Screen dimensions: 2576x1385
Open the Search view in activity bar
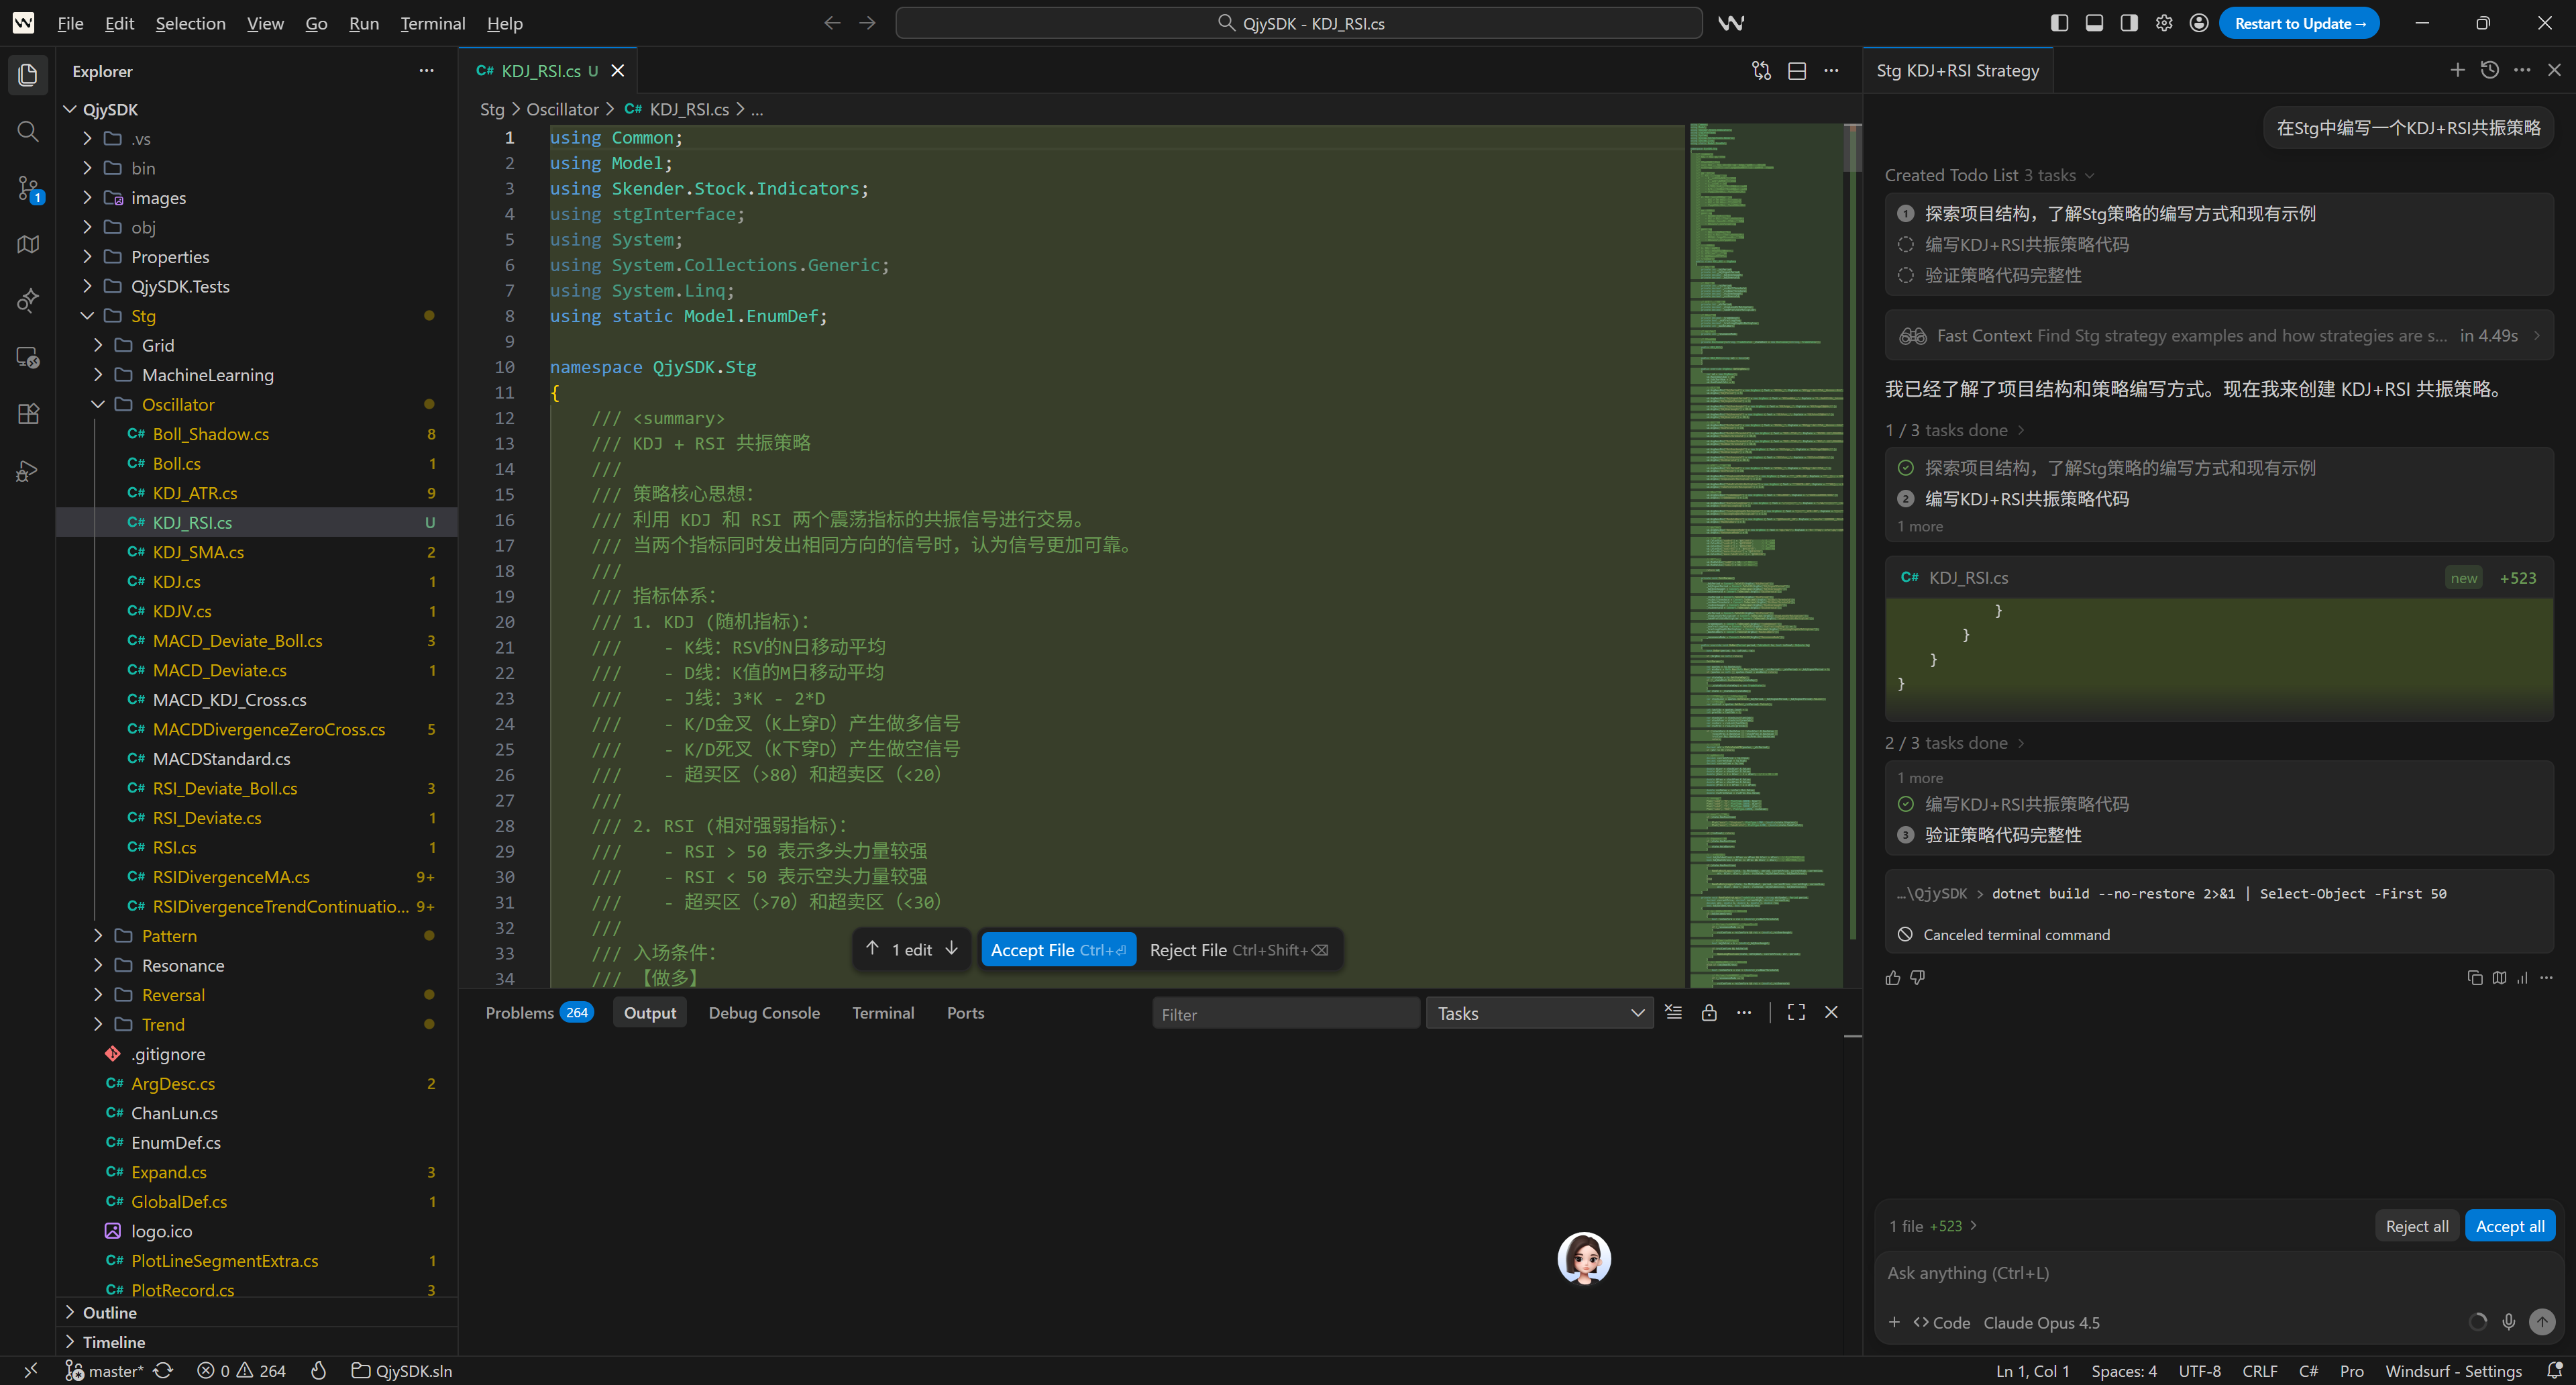click(x=28, y=132)
